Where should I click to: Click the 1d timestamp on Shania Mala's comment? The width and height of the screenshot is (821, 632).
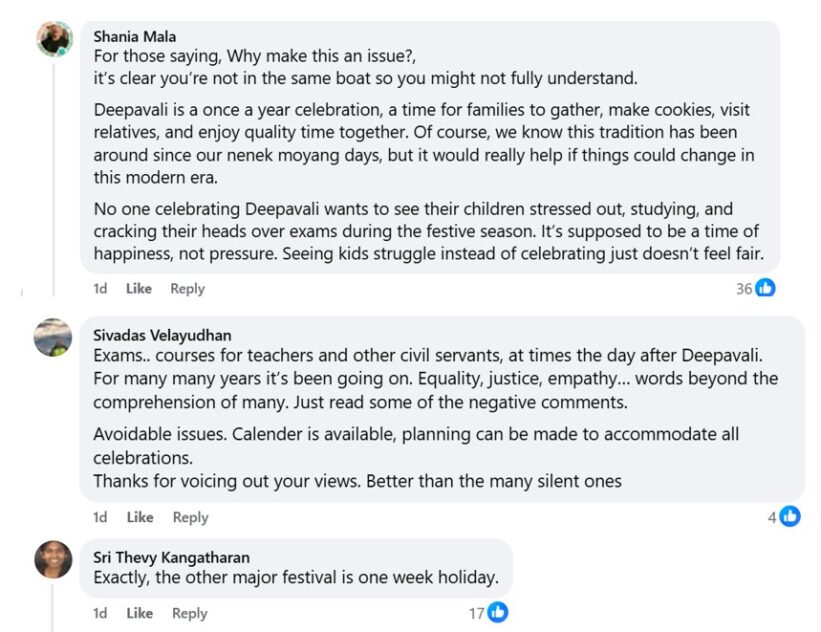pos(100,289)
